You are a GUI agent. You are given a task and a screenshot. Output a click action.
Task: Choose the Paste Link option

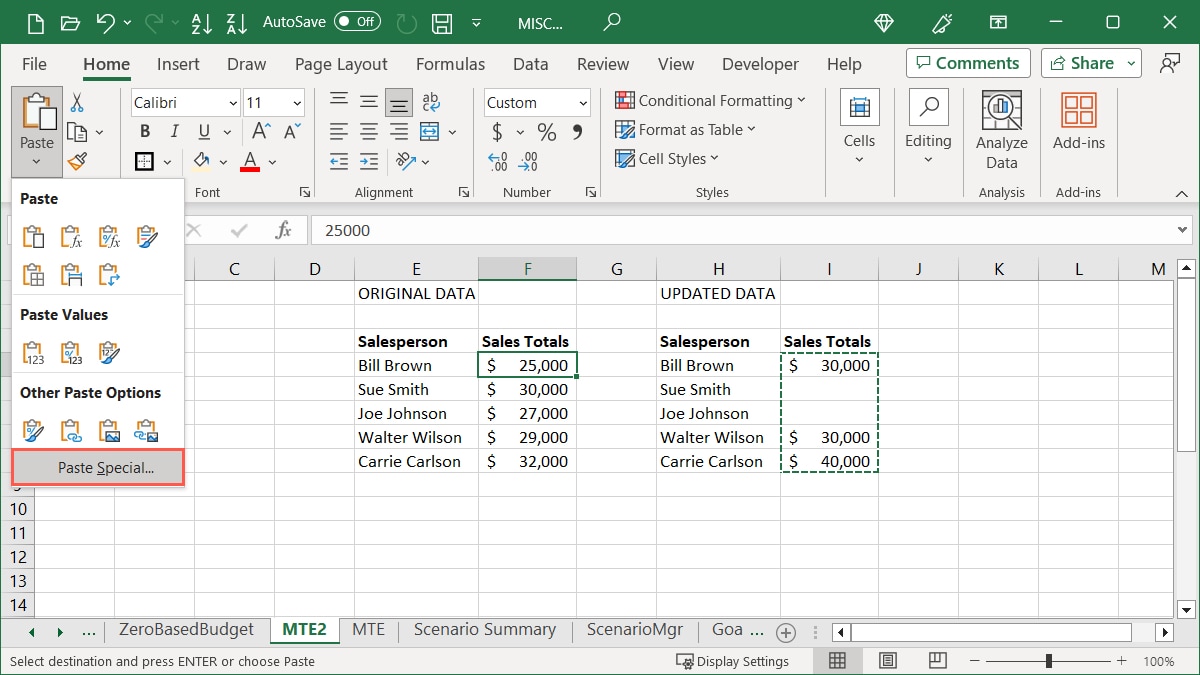(72, 430)
